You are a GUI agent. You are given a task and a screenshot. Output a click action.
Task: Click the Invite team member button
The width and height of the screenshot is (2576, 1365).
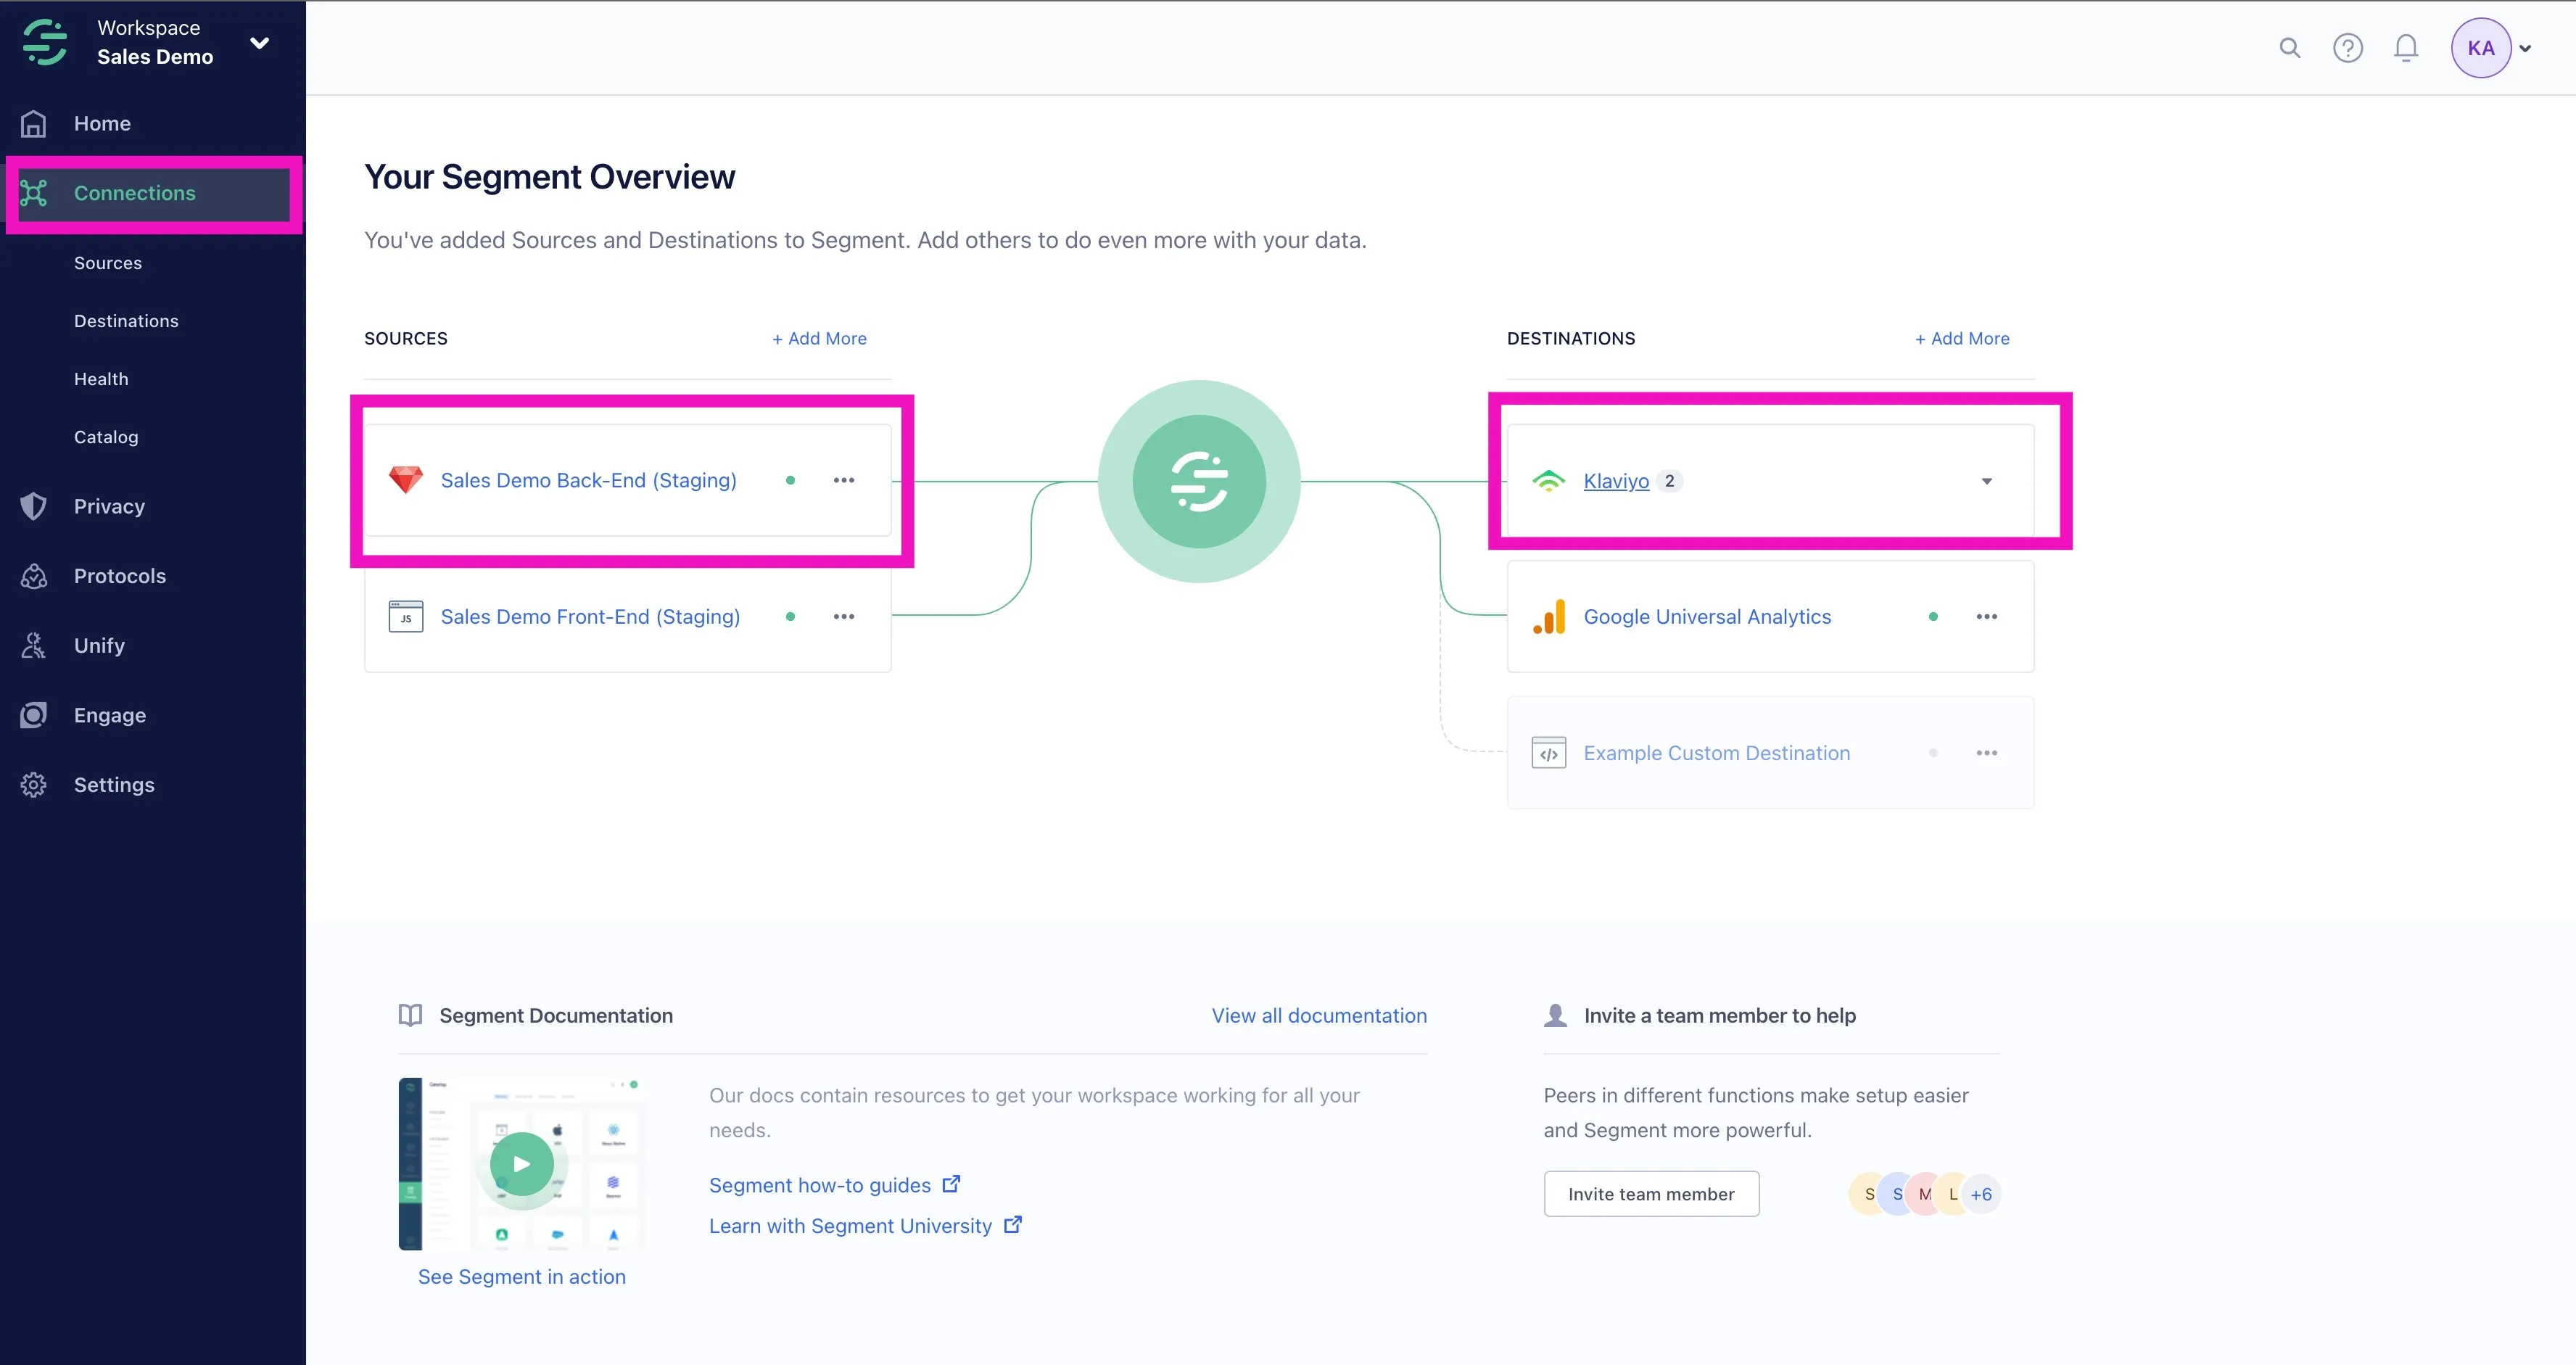point(1651,1194)
